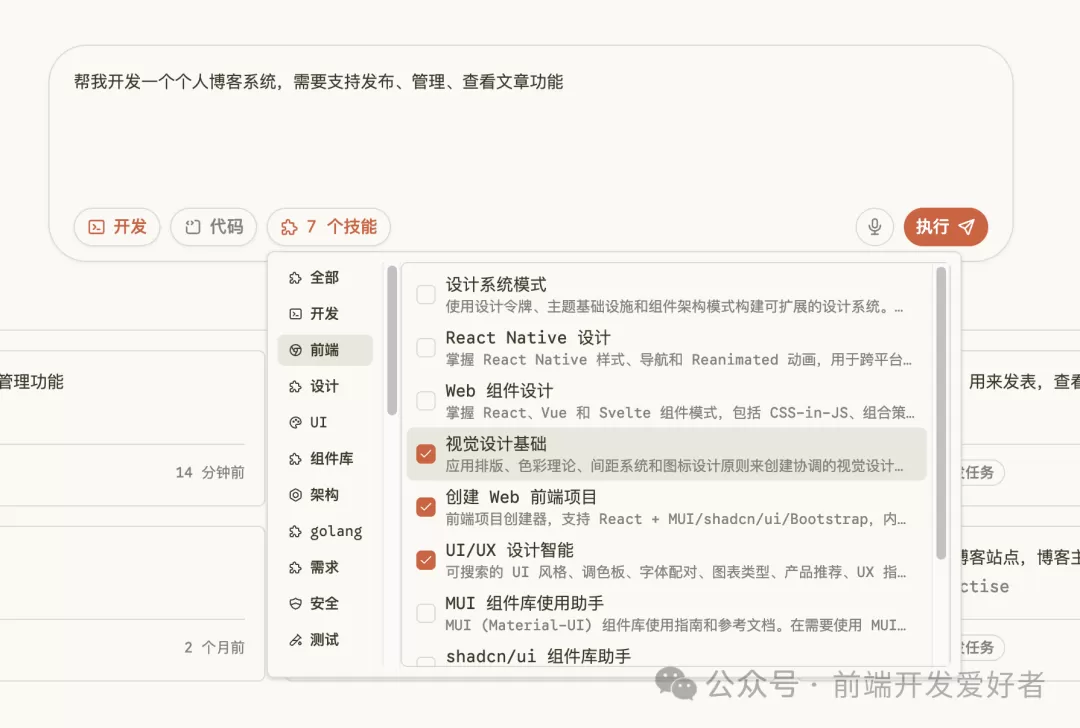Click the clipboard icon on 代码 button
The image size is (1080, 728).
pyautogui.click(x=193, y=227)
